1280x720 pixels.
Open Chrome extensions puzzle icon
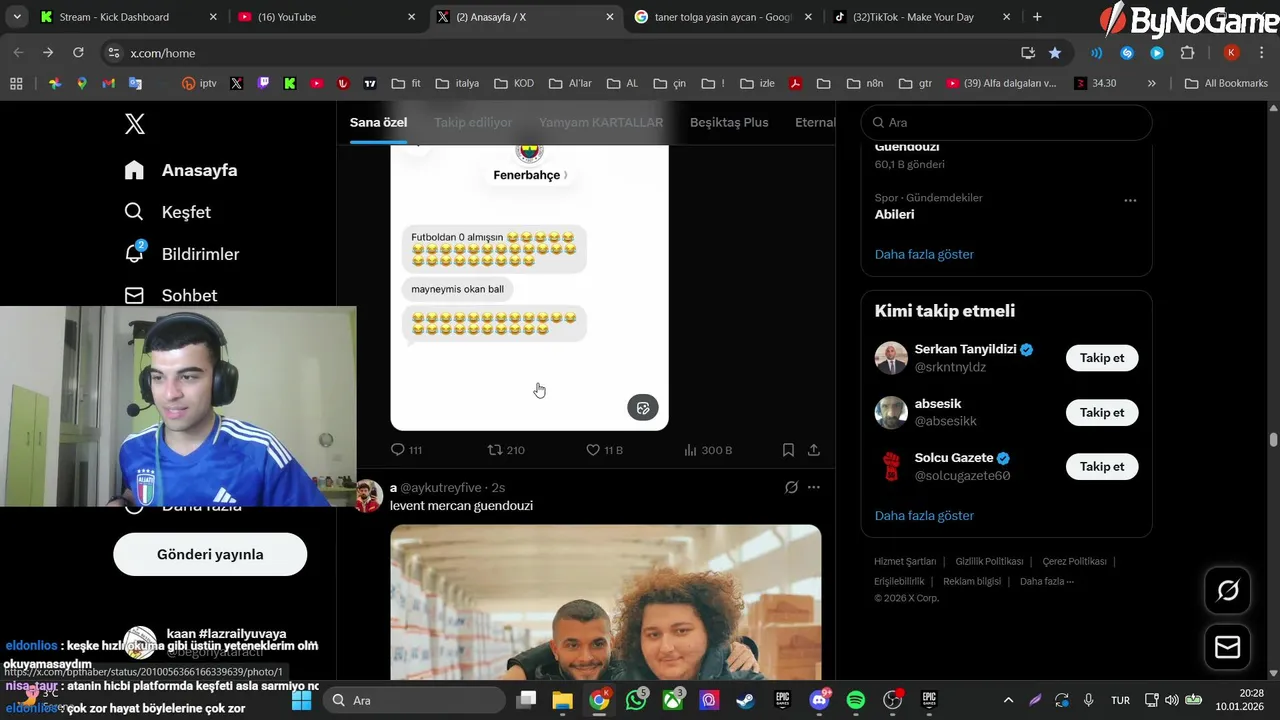(x=1188, y=53)
